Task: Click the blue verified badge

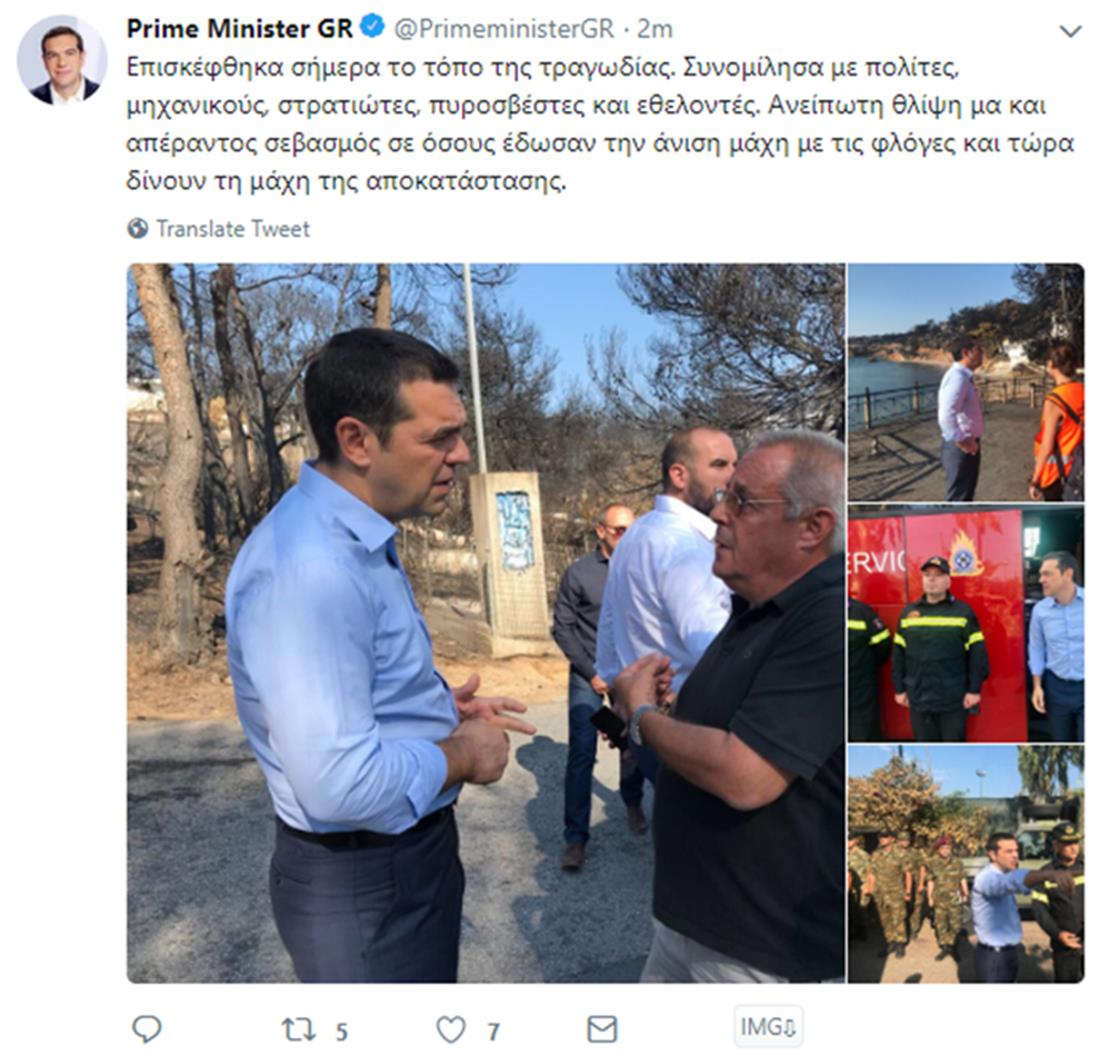Action: tap(372, 28)
